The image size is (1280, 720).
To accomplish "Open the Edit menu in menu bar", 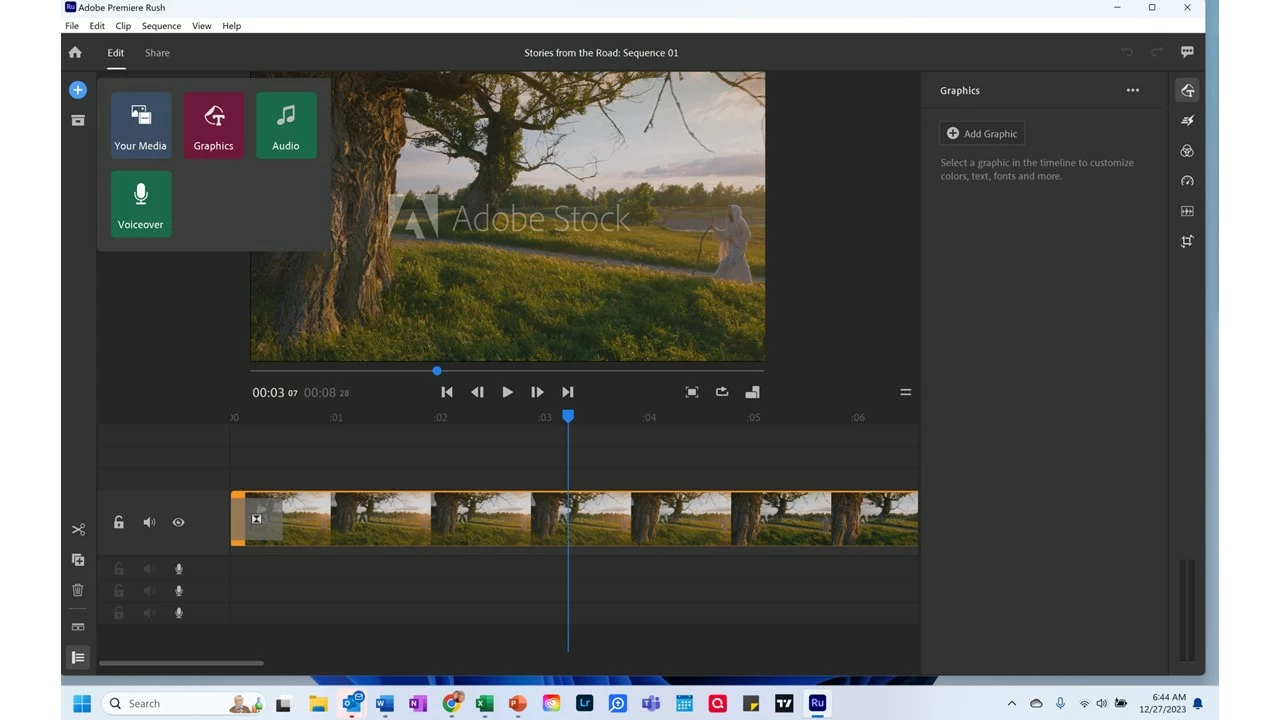I will click(x=97, y=26).
